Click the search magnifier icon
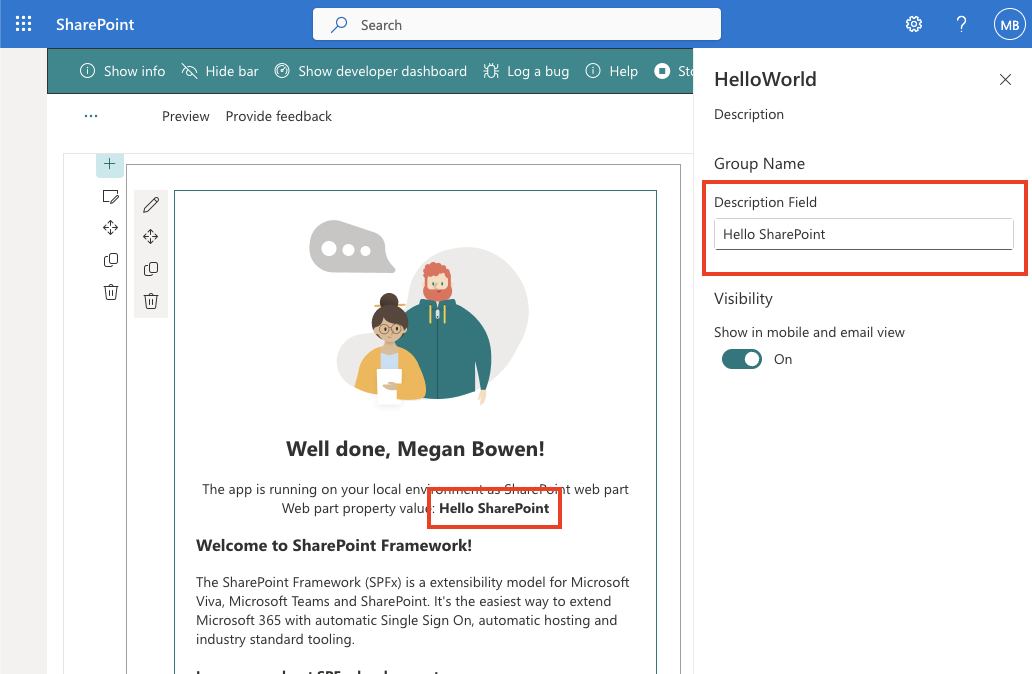 click(339, 25)
